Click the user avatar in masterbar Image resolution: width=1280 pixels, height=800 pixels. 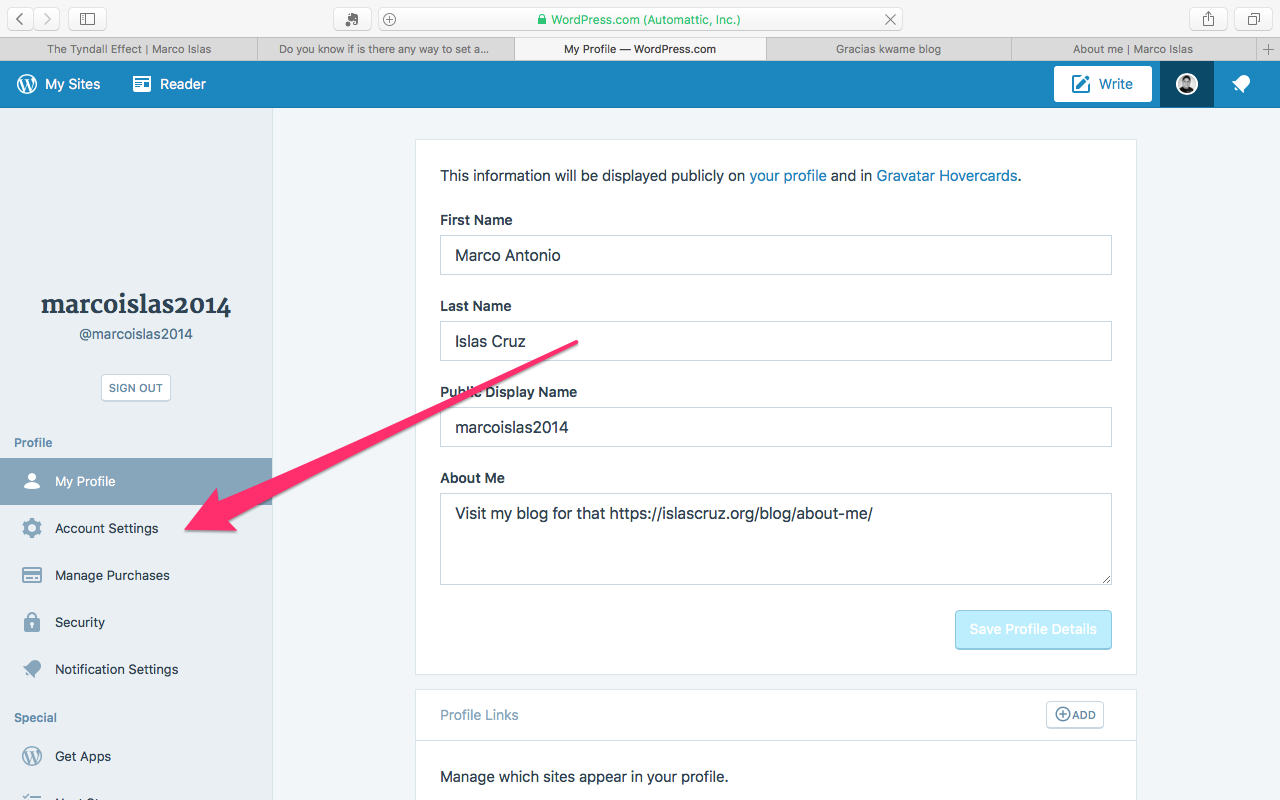pos(1187,84)
